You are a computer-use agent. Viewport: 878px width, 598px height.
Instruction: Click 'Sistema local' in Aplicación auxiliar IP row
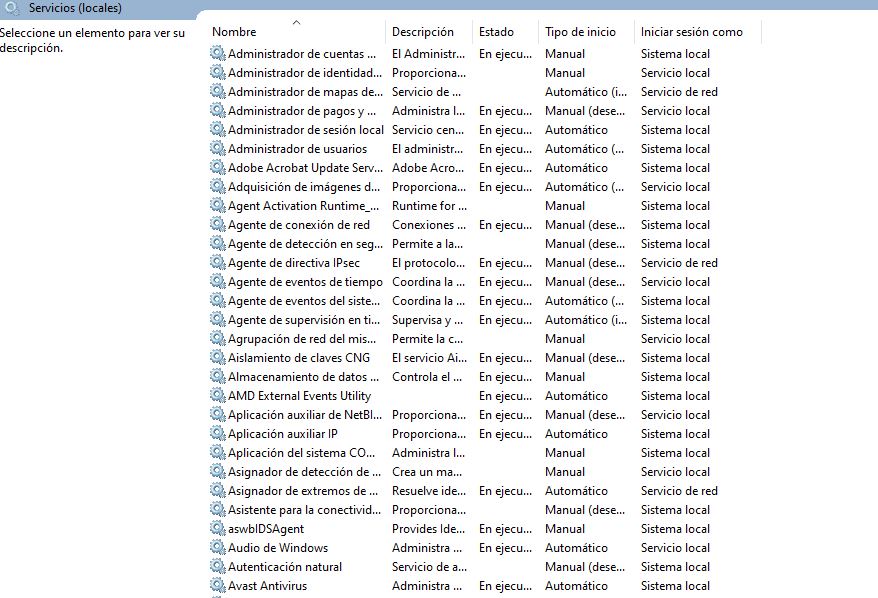click(x=675, y=434)
